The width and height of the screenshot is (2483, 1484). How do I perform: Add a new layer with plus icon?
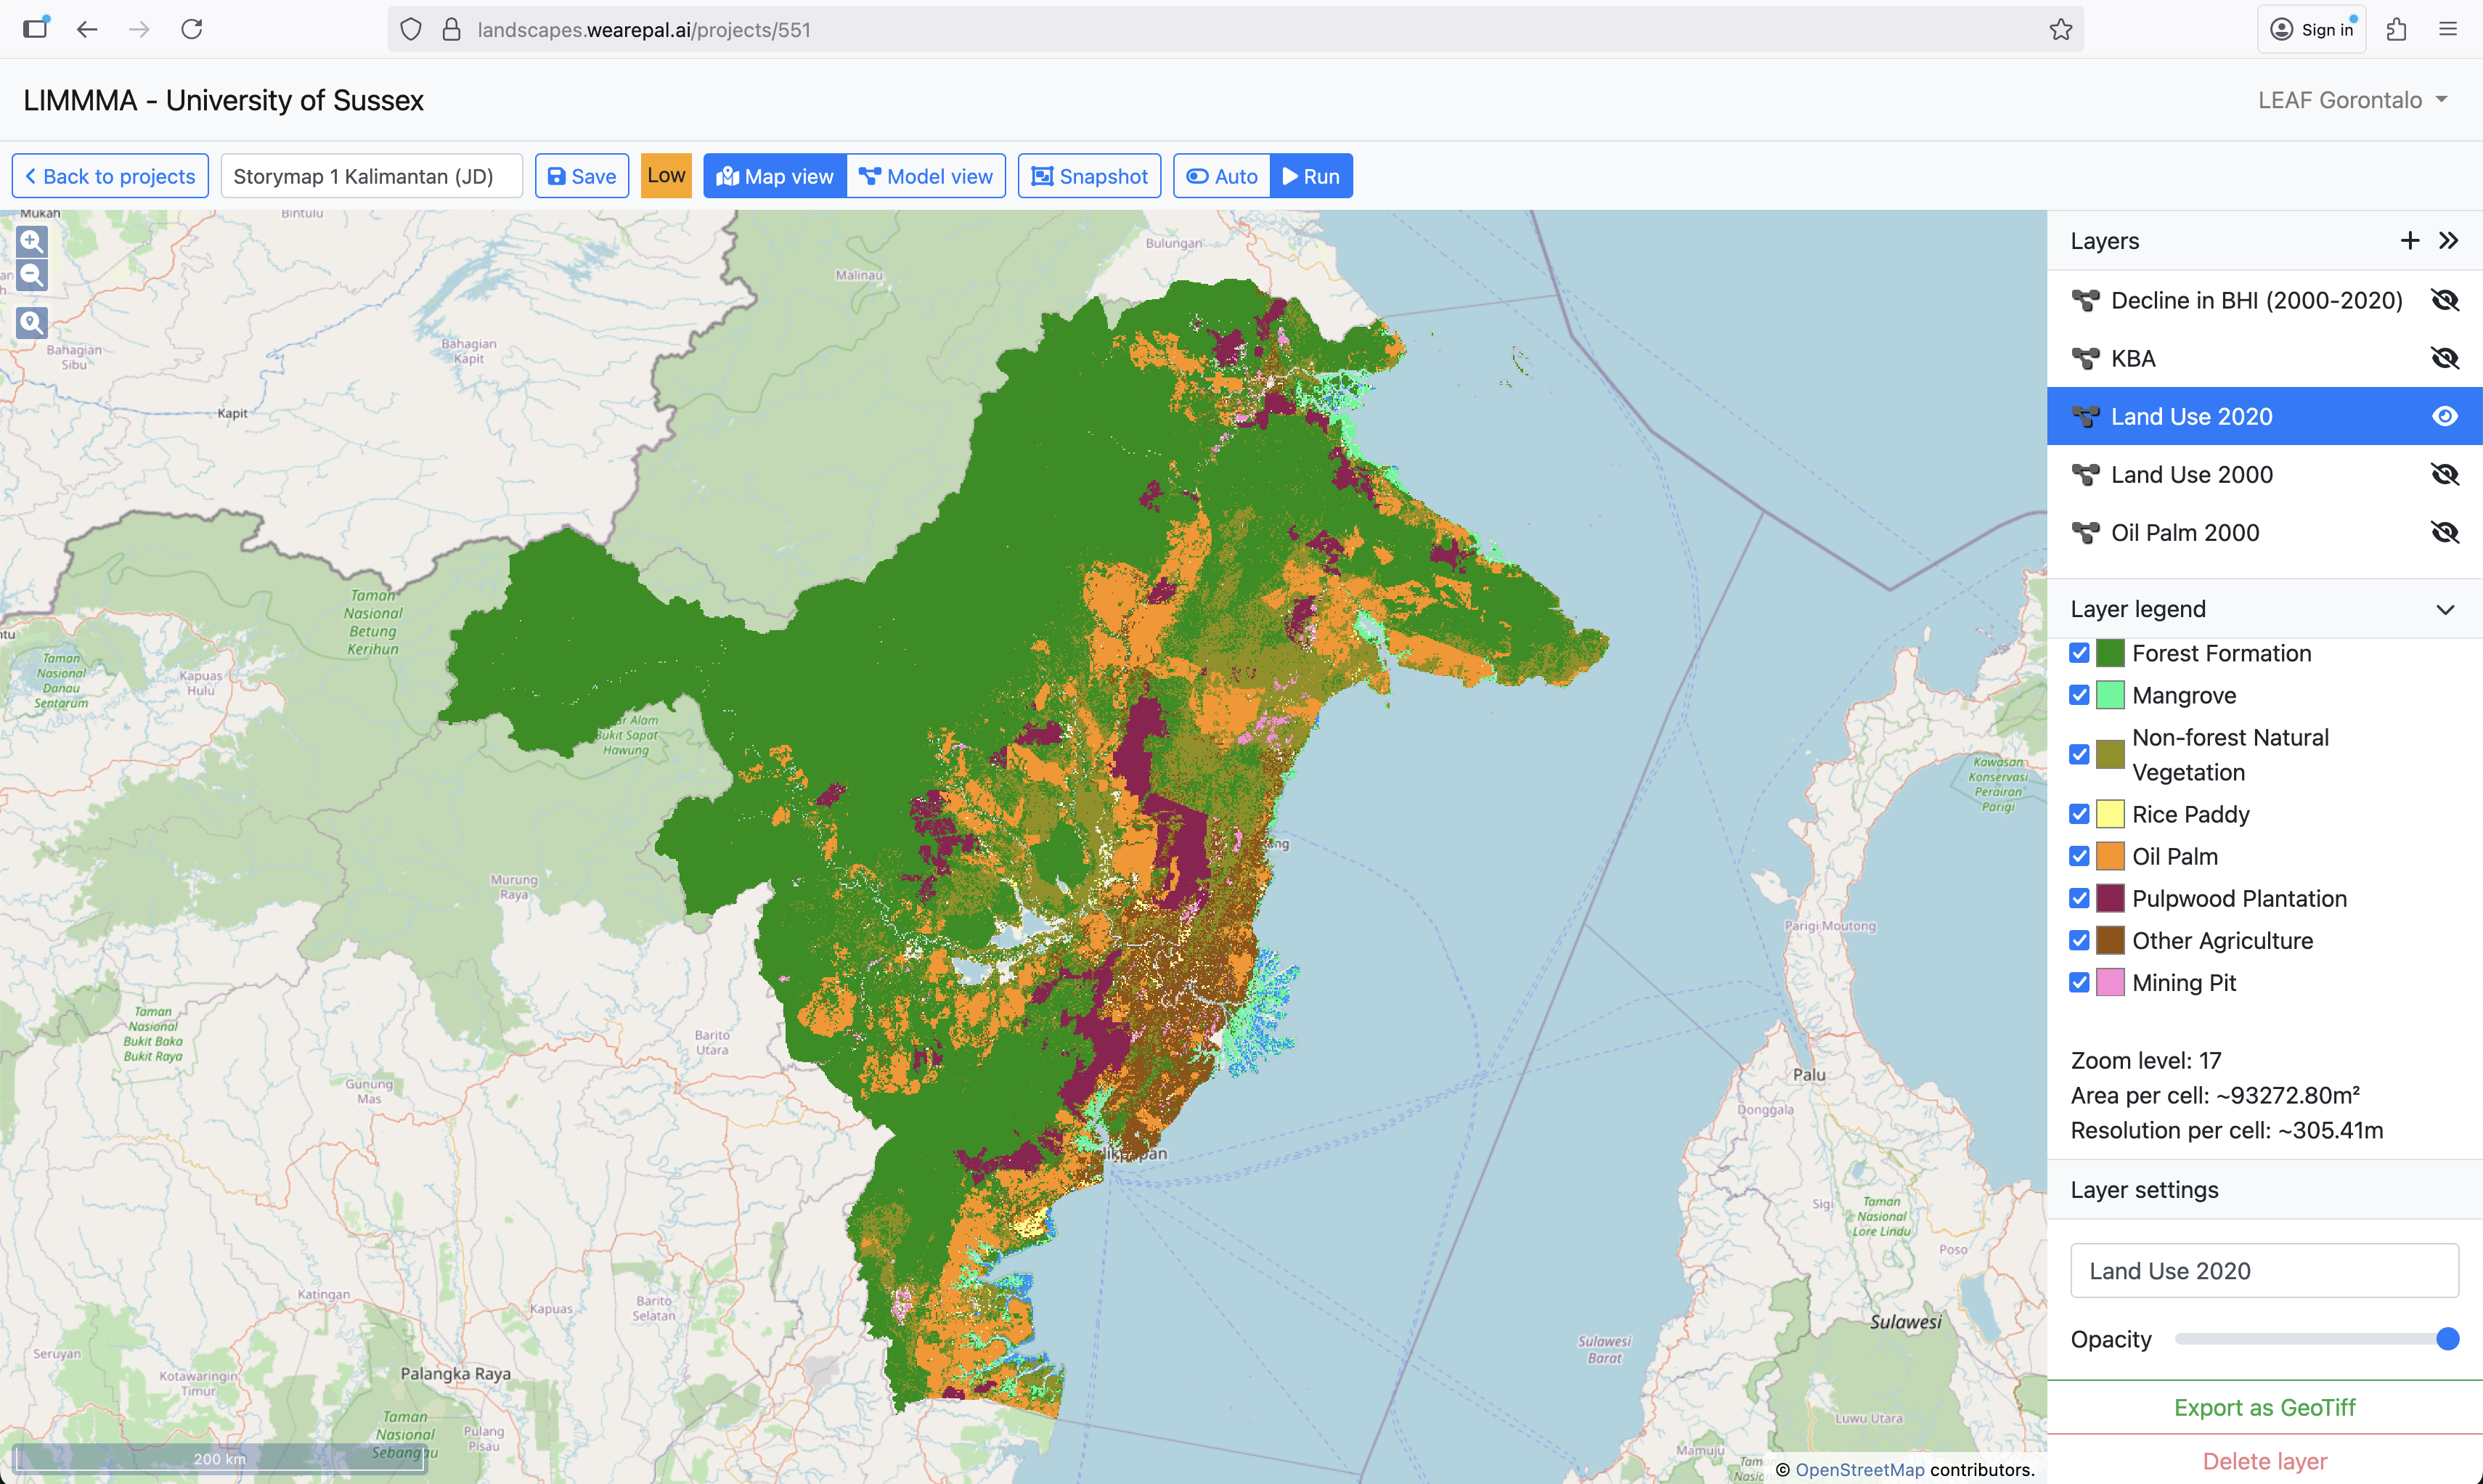click(x=2409, y=241)
